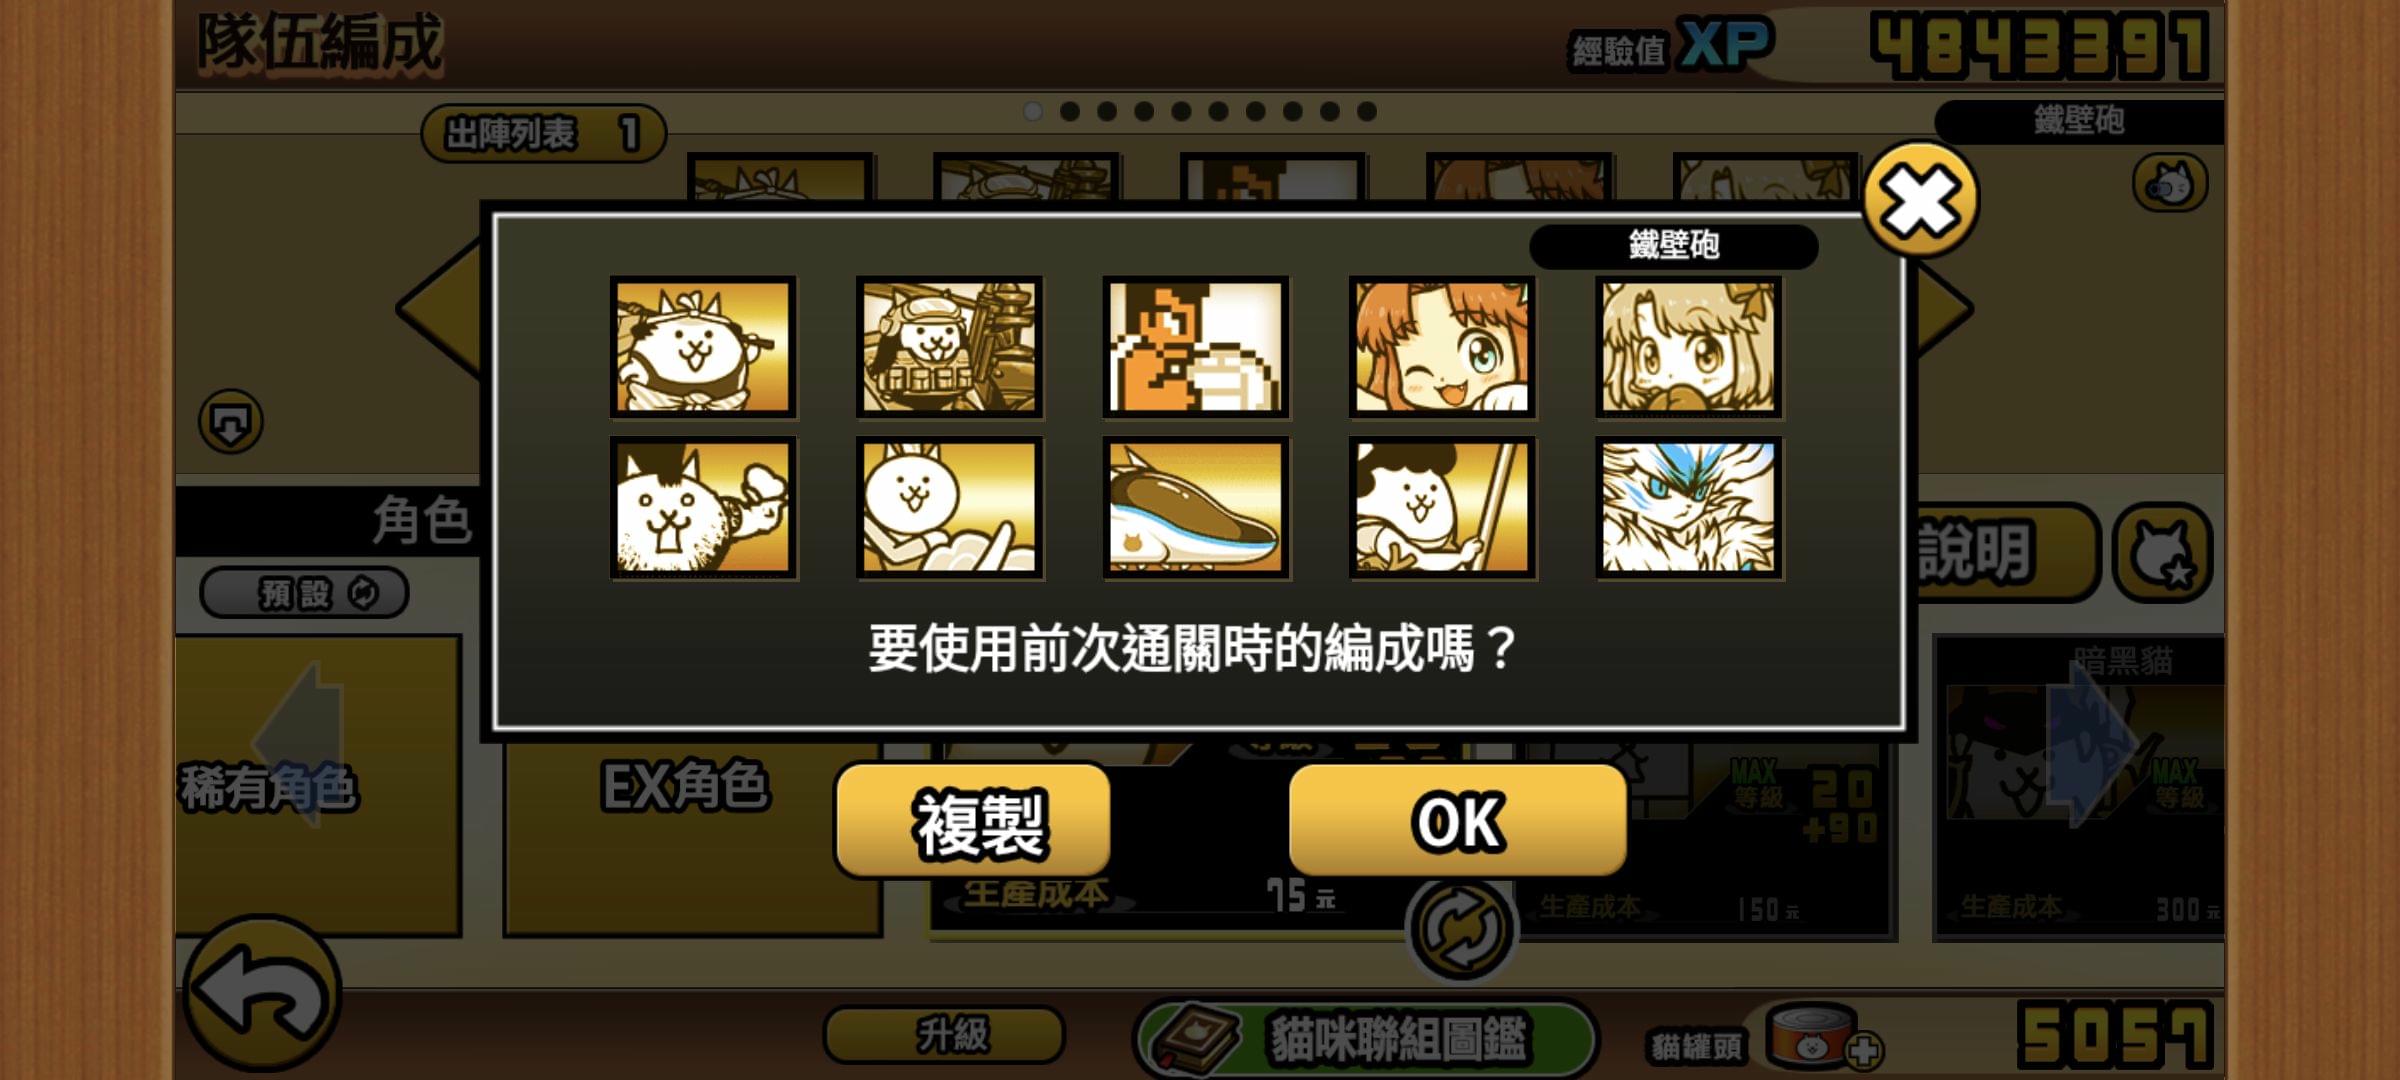
Task: Click the circular refresh swap icon
Action: [x=1462, y=929]
